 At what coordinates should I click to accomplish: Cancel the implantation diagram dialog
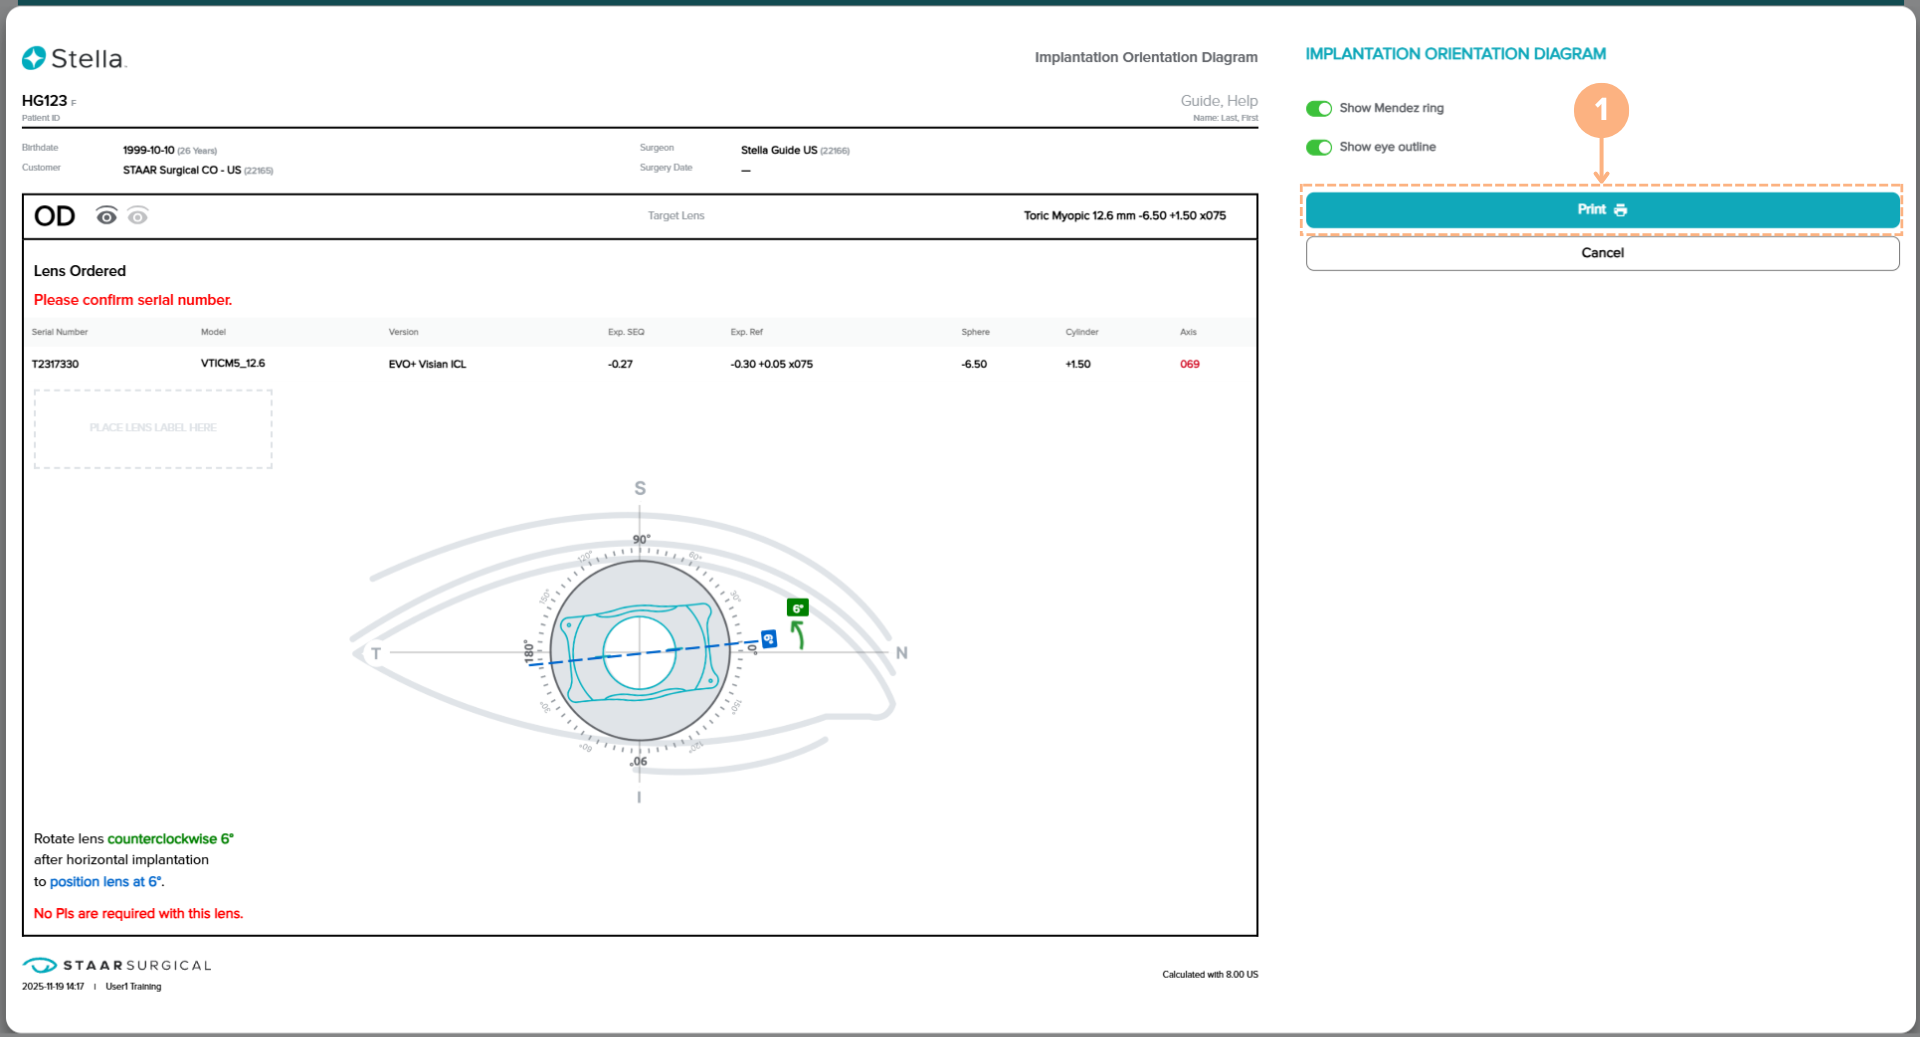[x=1602, y=253]
